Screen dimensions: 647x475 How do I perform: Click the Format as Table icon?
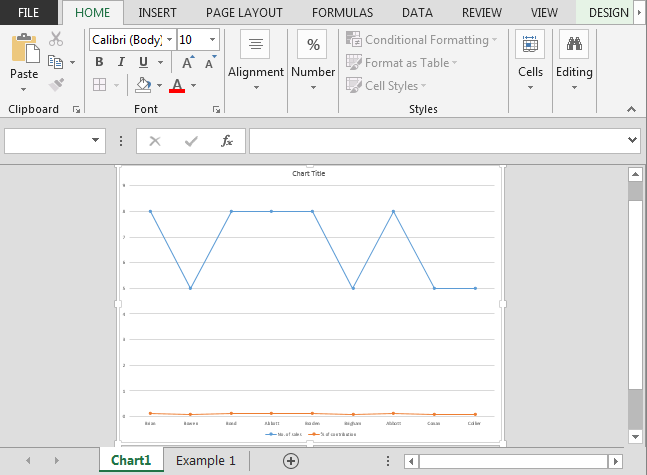click(x=354, y=62)
